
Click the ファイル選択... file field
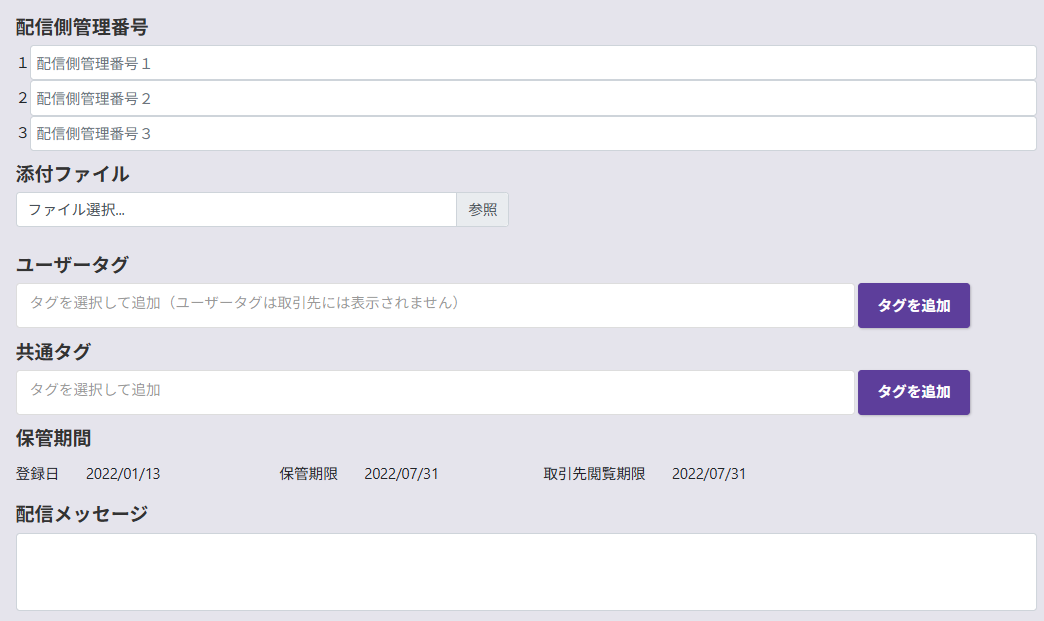[x=236, y=210]
